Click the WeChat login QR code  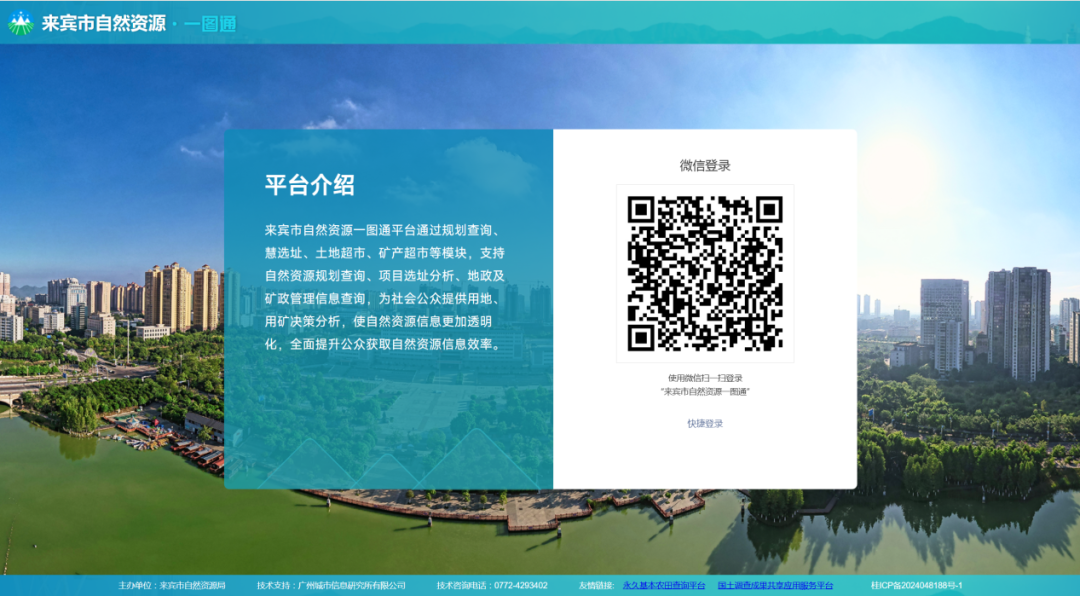[x=705, y=274]
